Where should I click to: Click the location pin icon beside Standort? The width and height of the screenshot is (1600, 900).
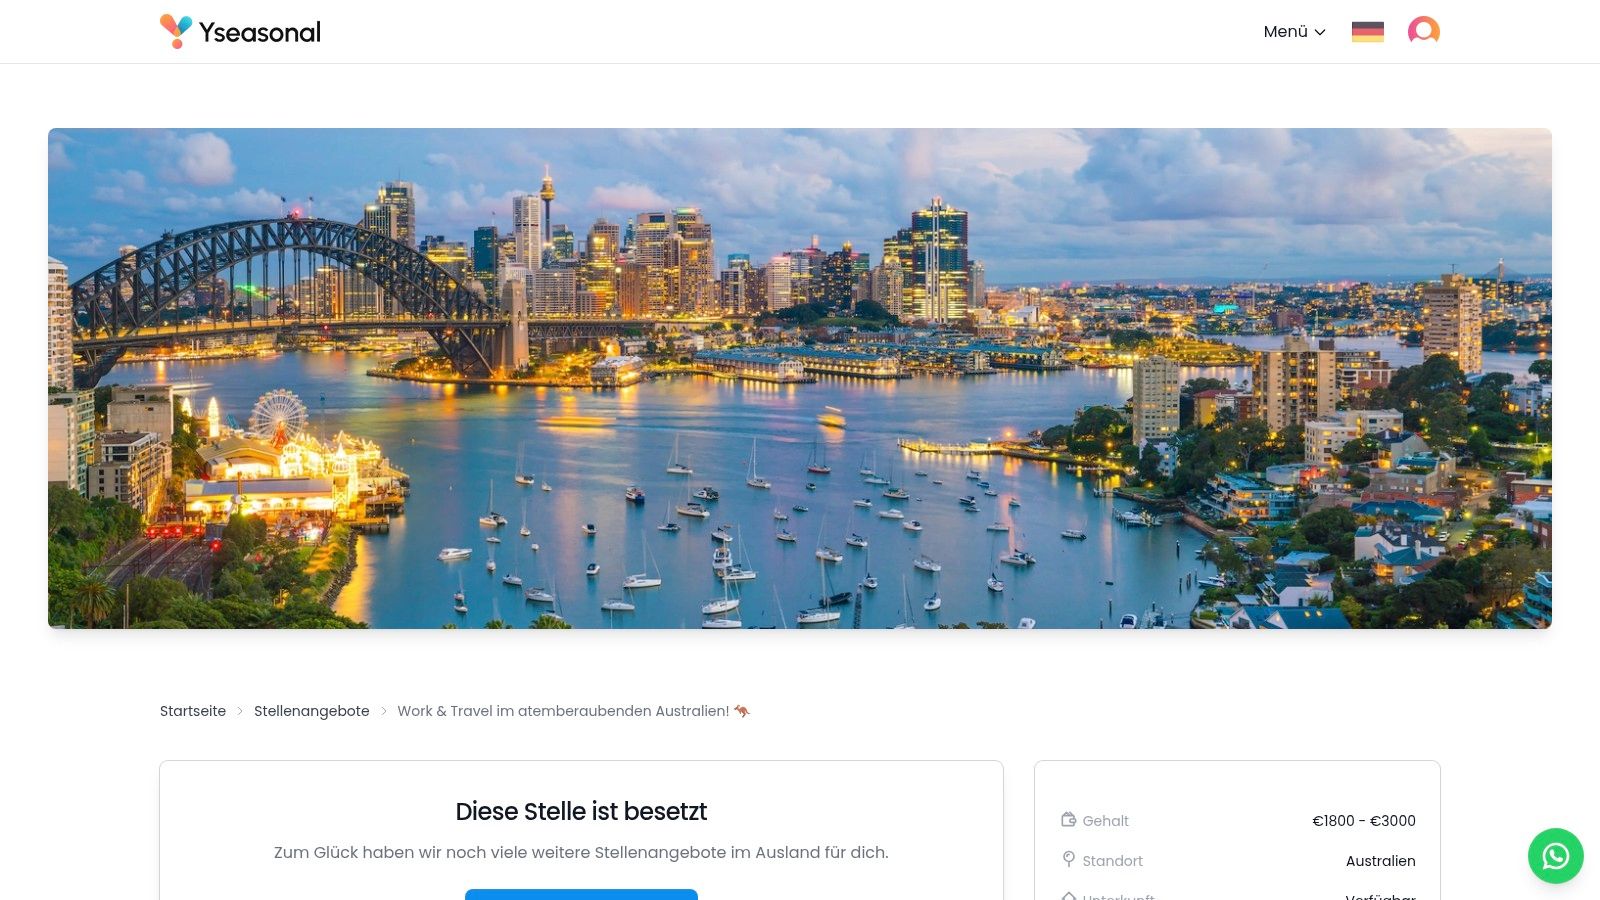pos(1068,860)
